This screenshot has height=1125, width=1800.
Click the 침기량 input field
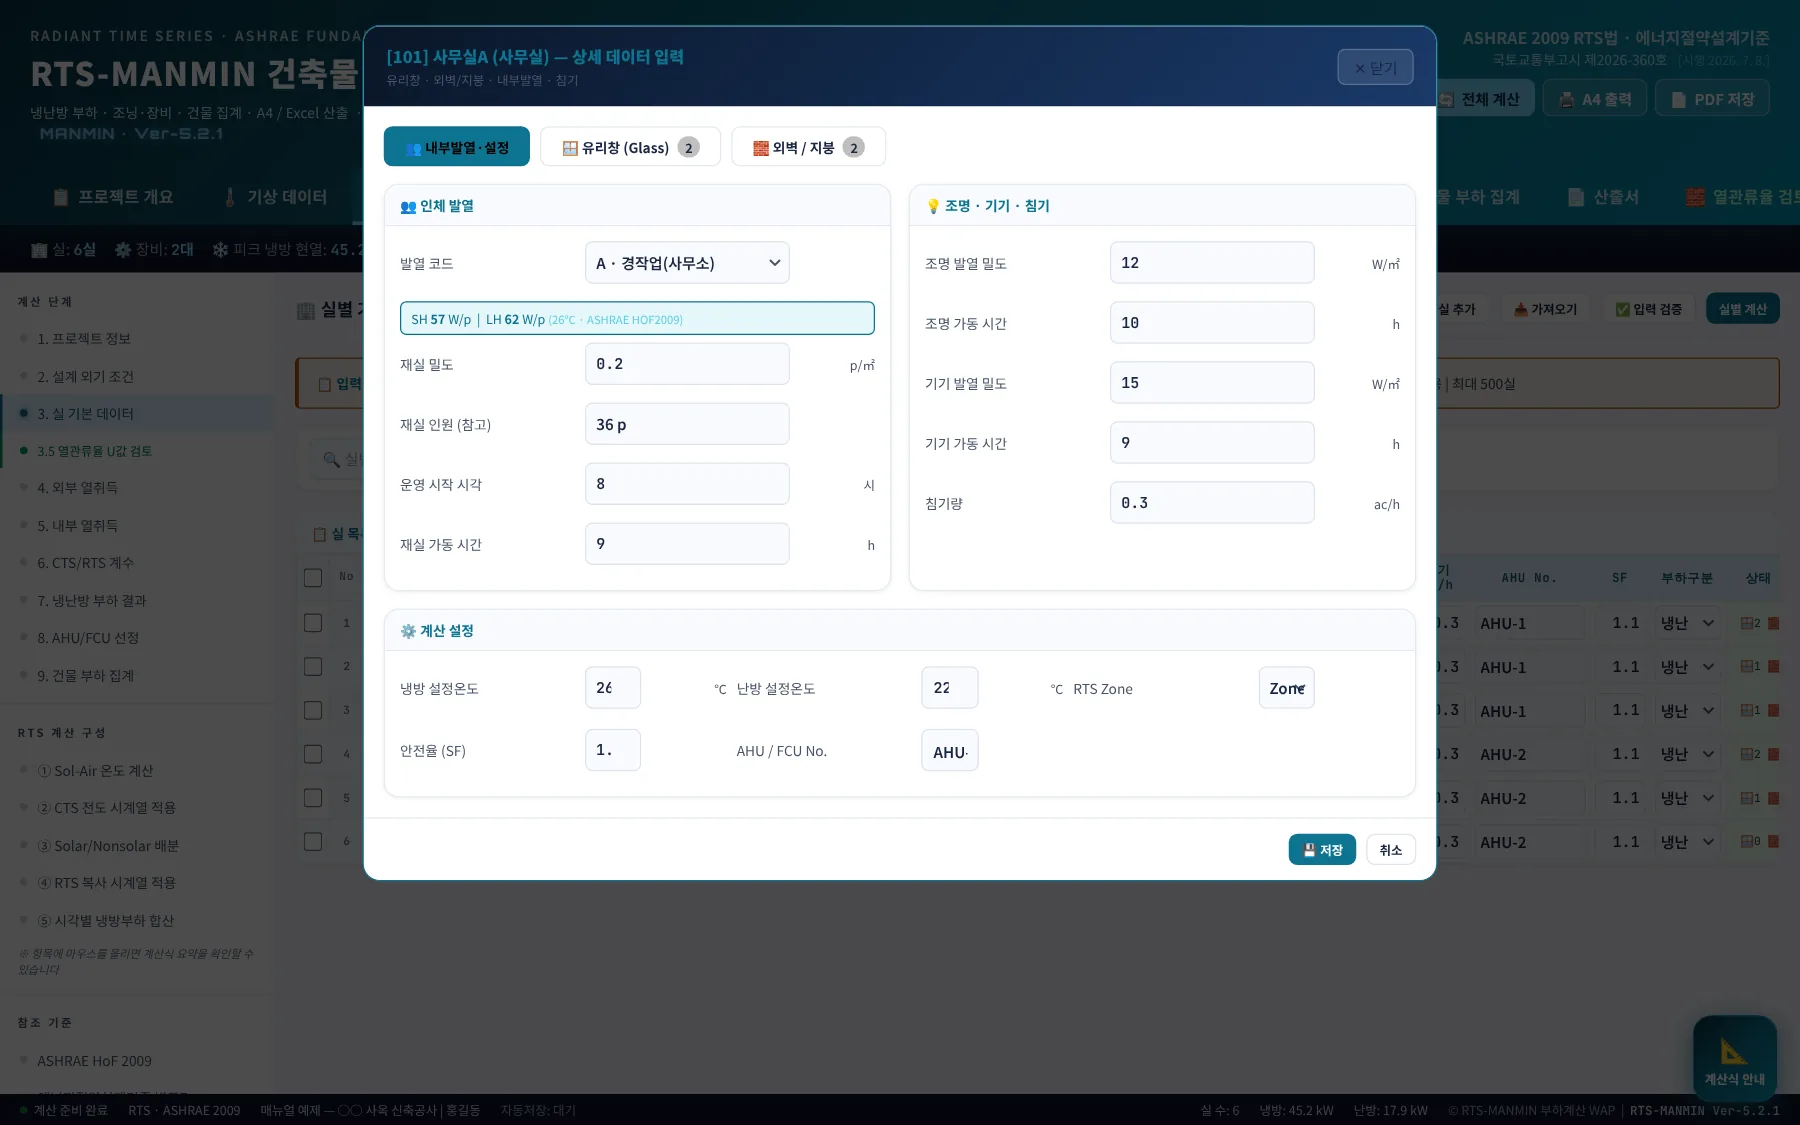point(1212,503)
